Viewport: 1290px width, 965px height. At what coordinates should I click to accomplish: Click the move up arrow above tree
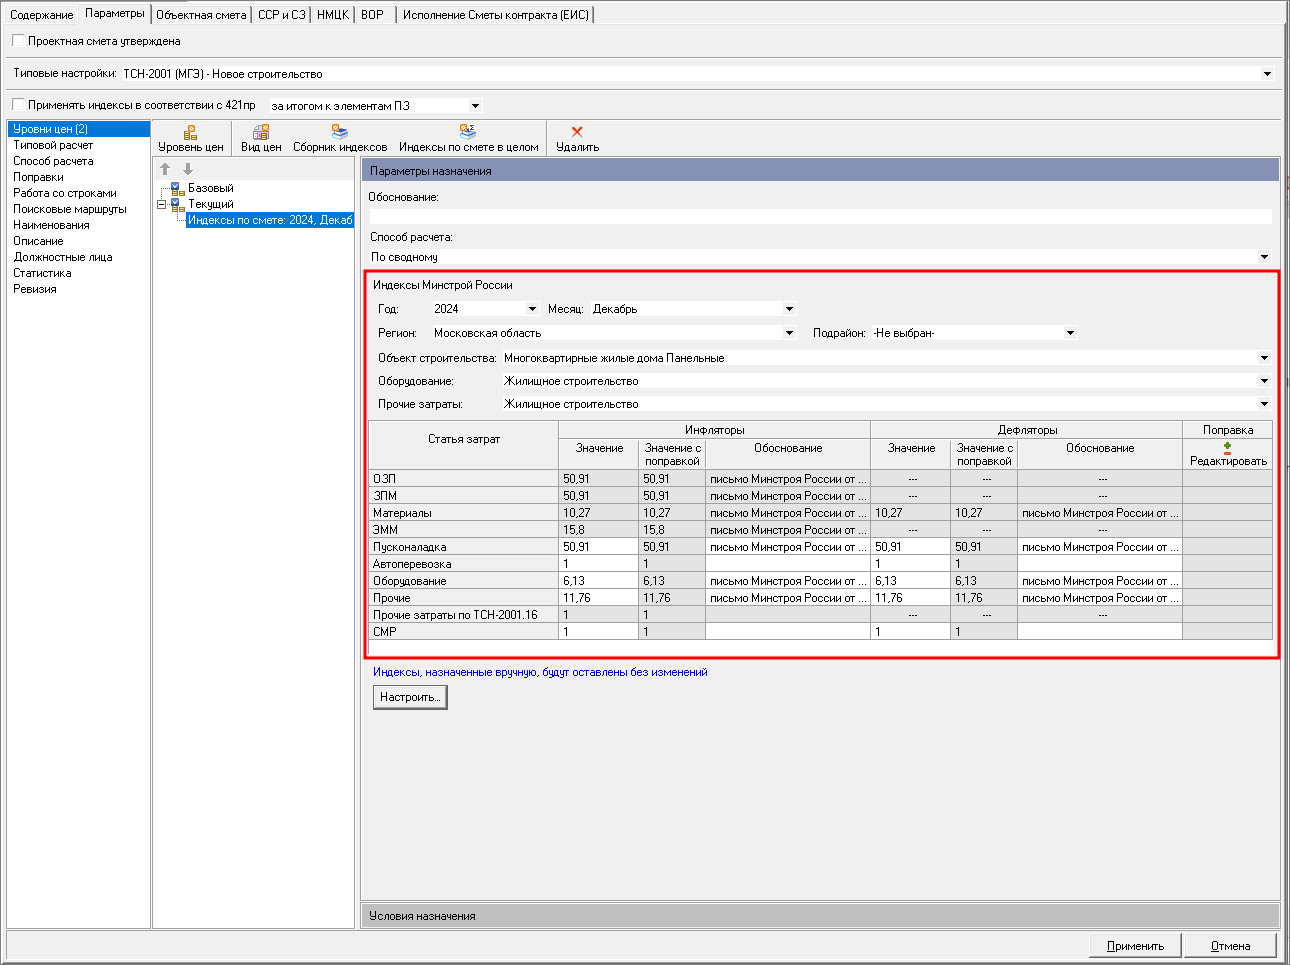(x=165, y=169)
